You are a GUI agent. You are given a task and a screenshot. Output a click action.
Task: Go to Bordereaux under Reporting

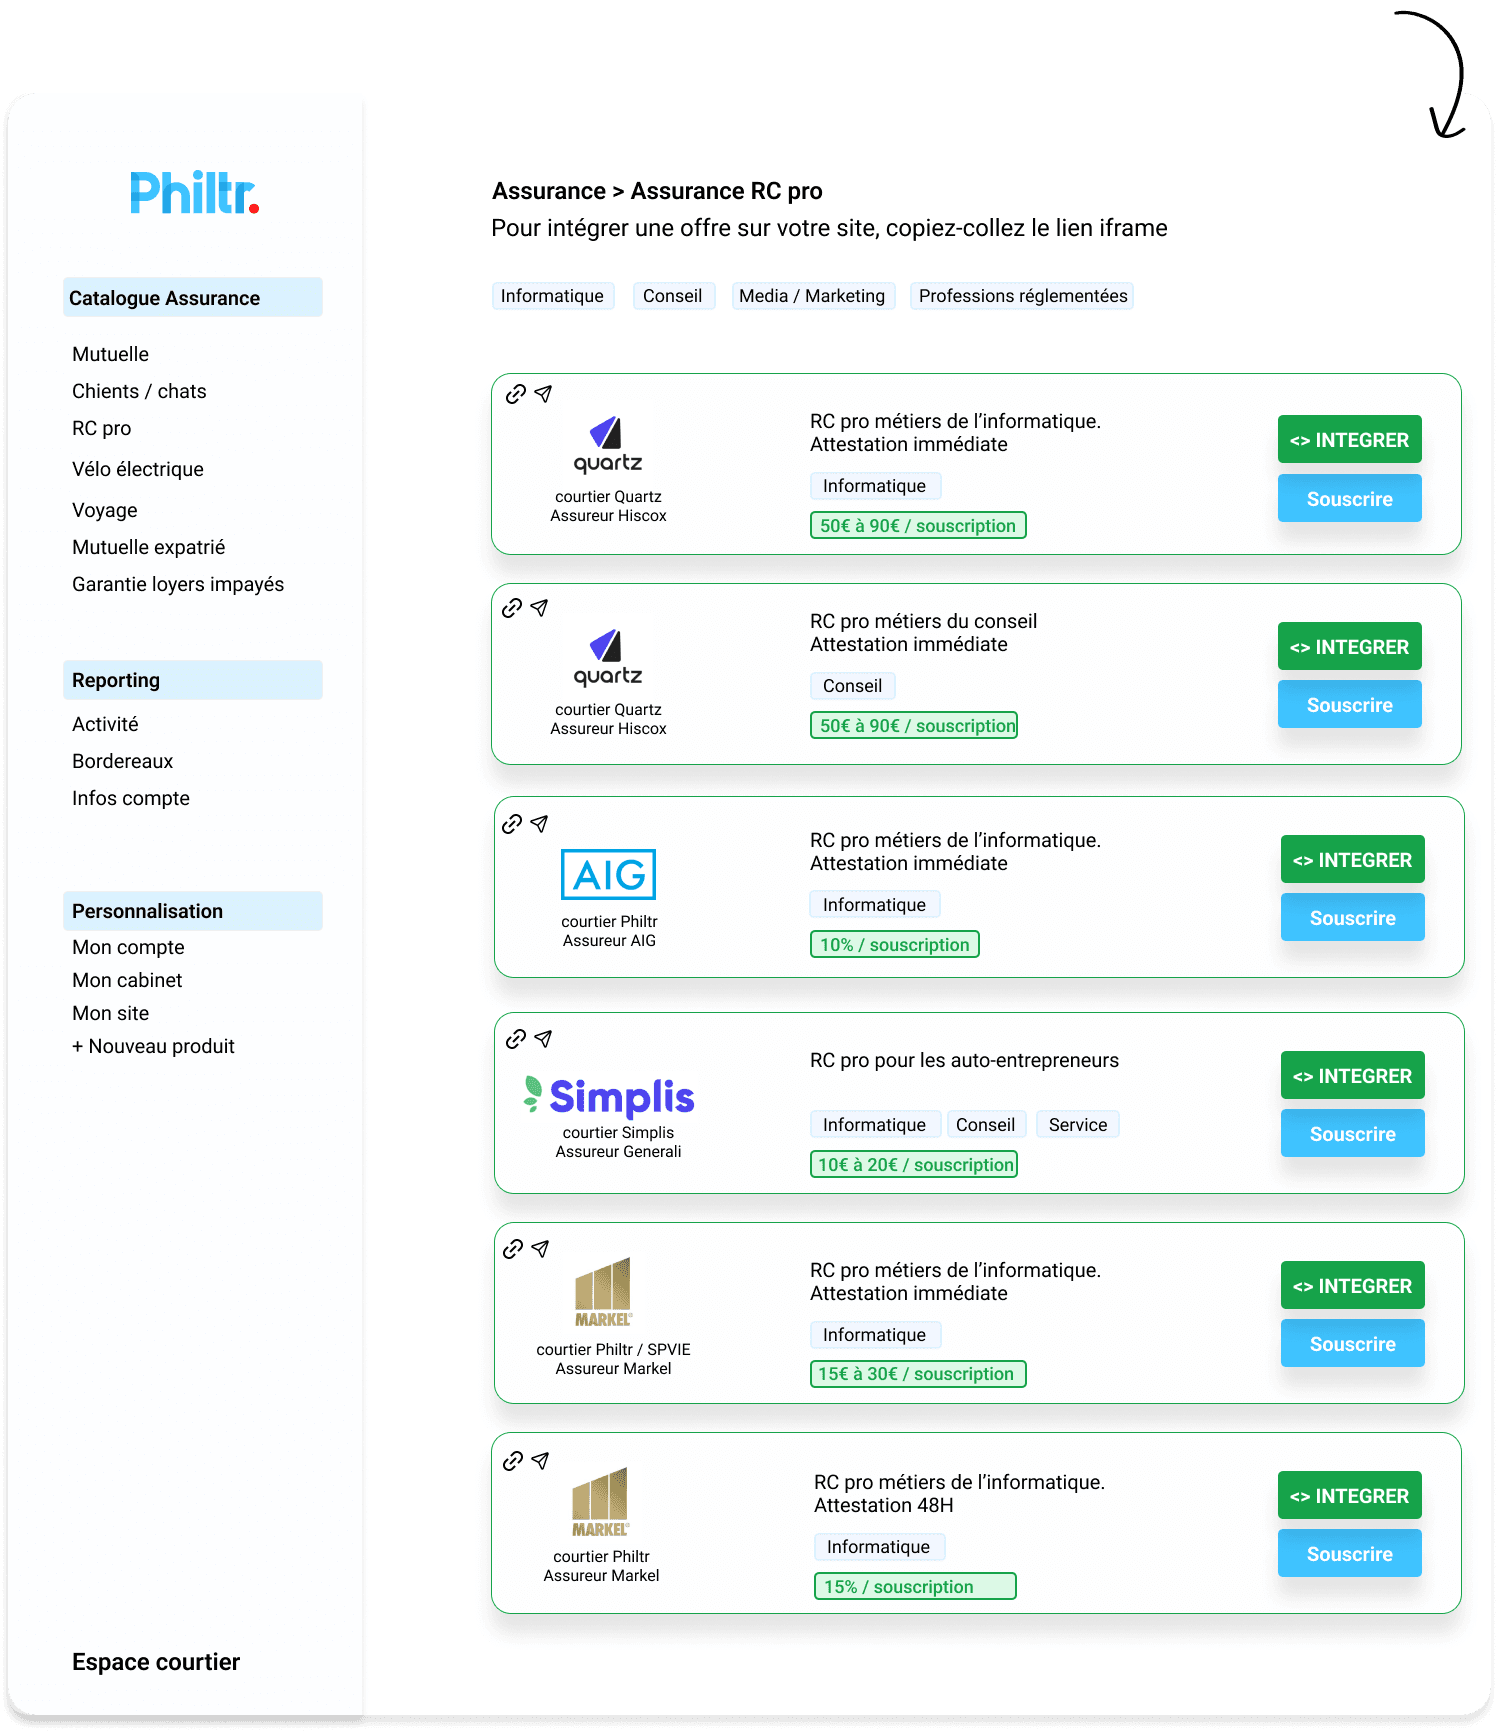click(x=122, y=761)
